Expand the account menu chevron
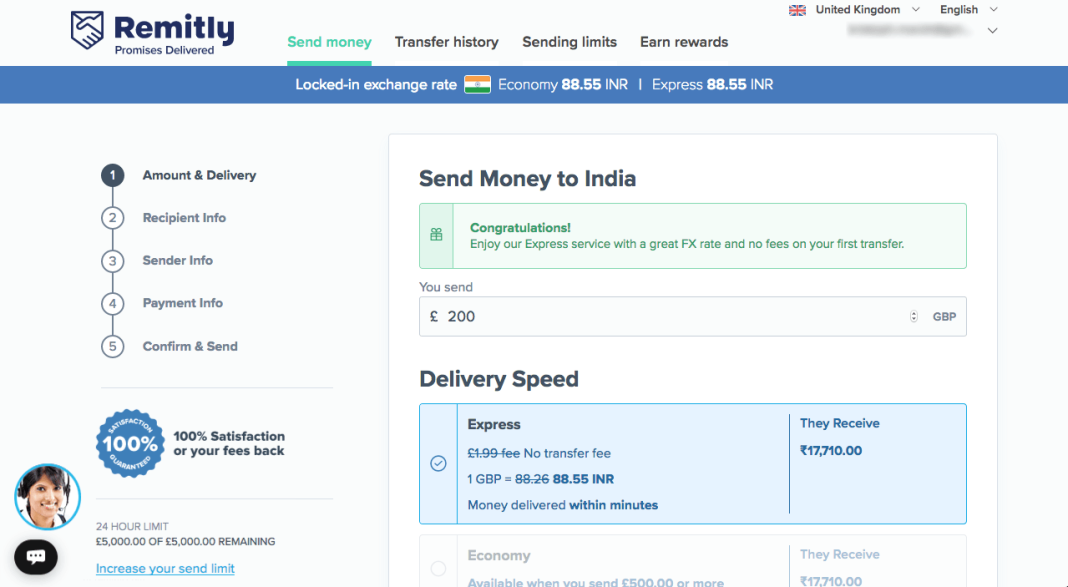This screenshot has width=1068, height=587. click(x=991, y=30)
